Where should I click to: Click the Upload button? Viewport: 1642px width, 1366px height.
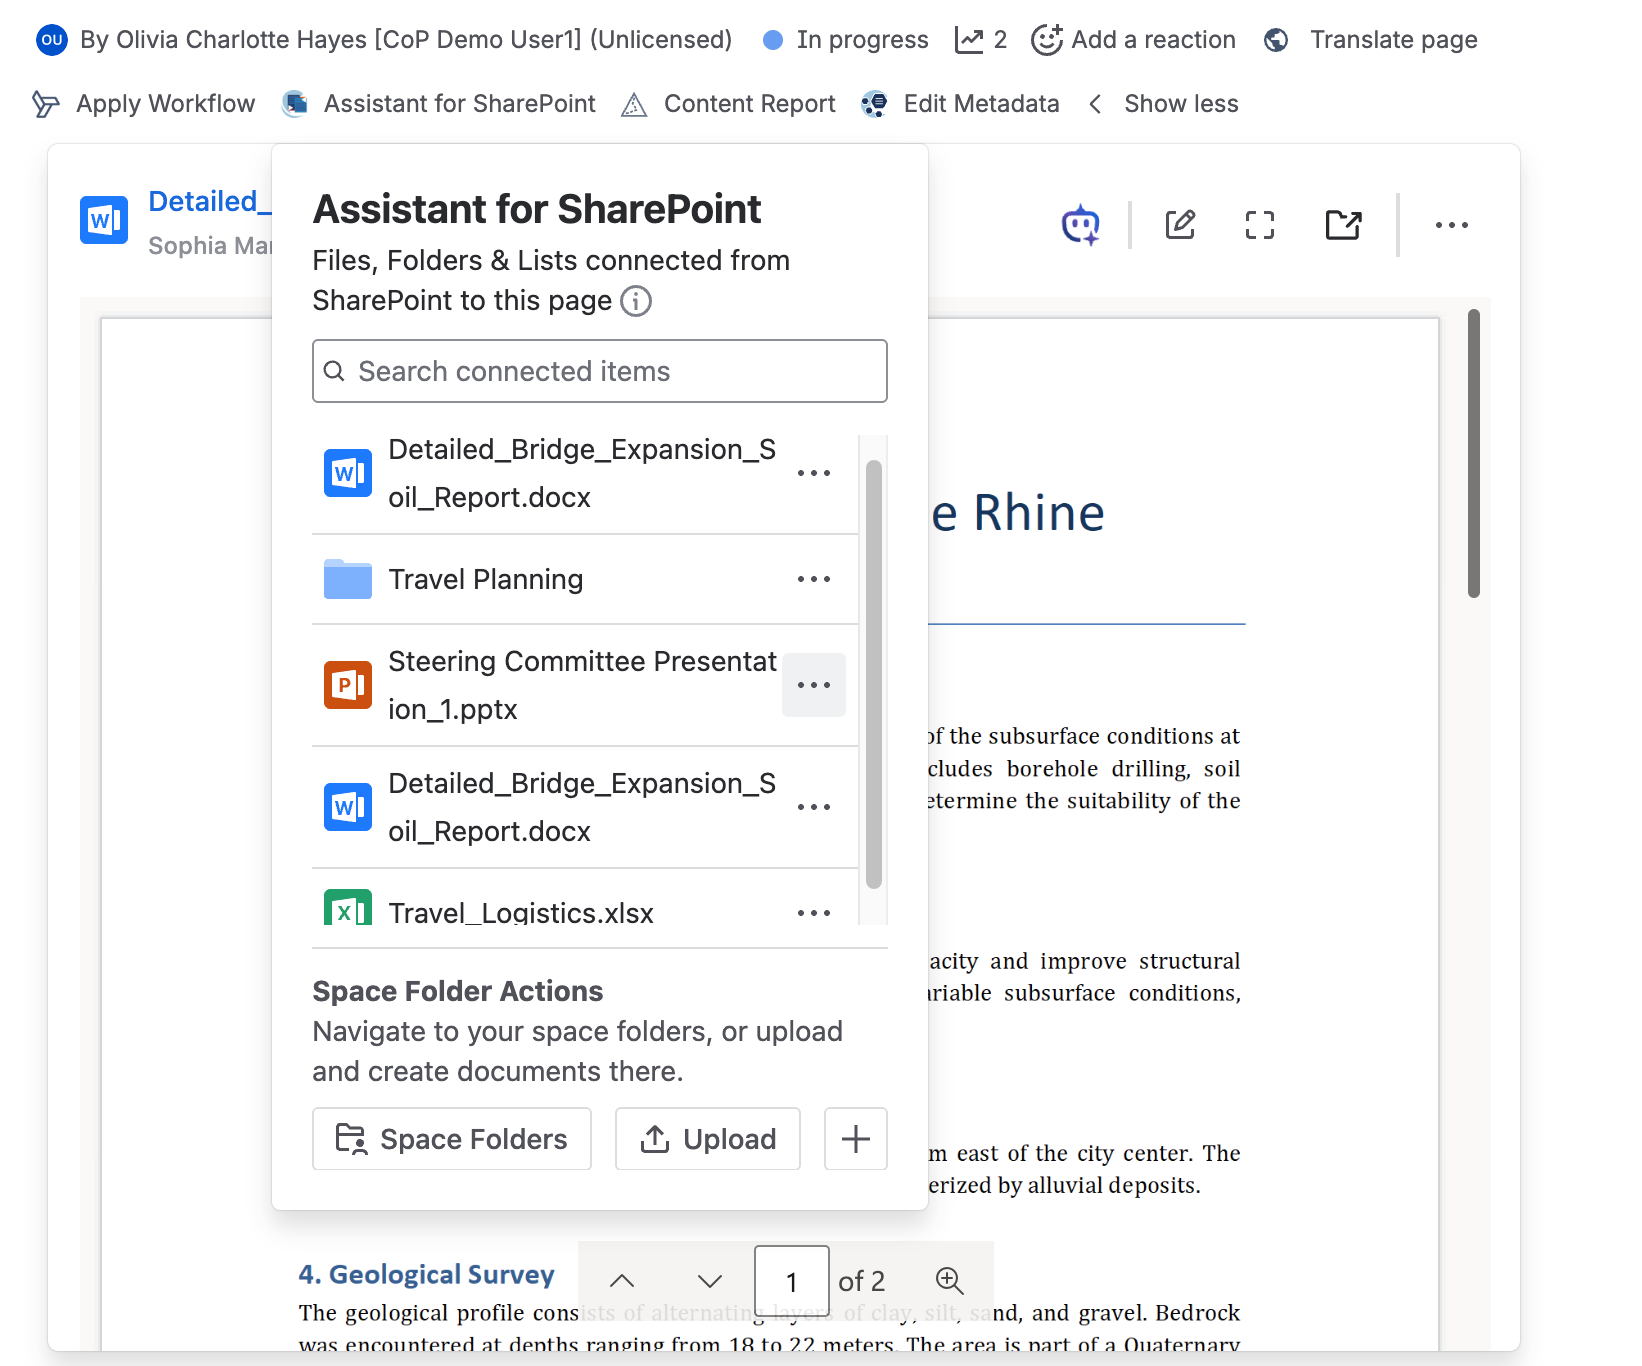click(708, 1139)
